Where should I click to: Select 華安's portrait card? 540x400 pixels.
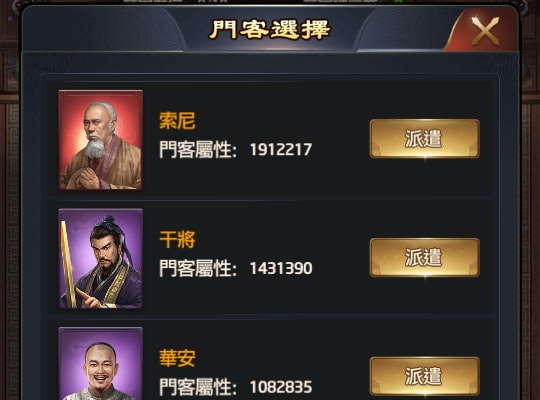pyautogui.click(x=101, y=363)
